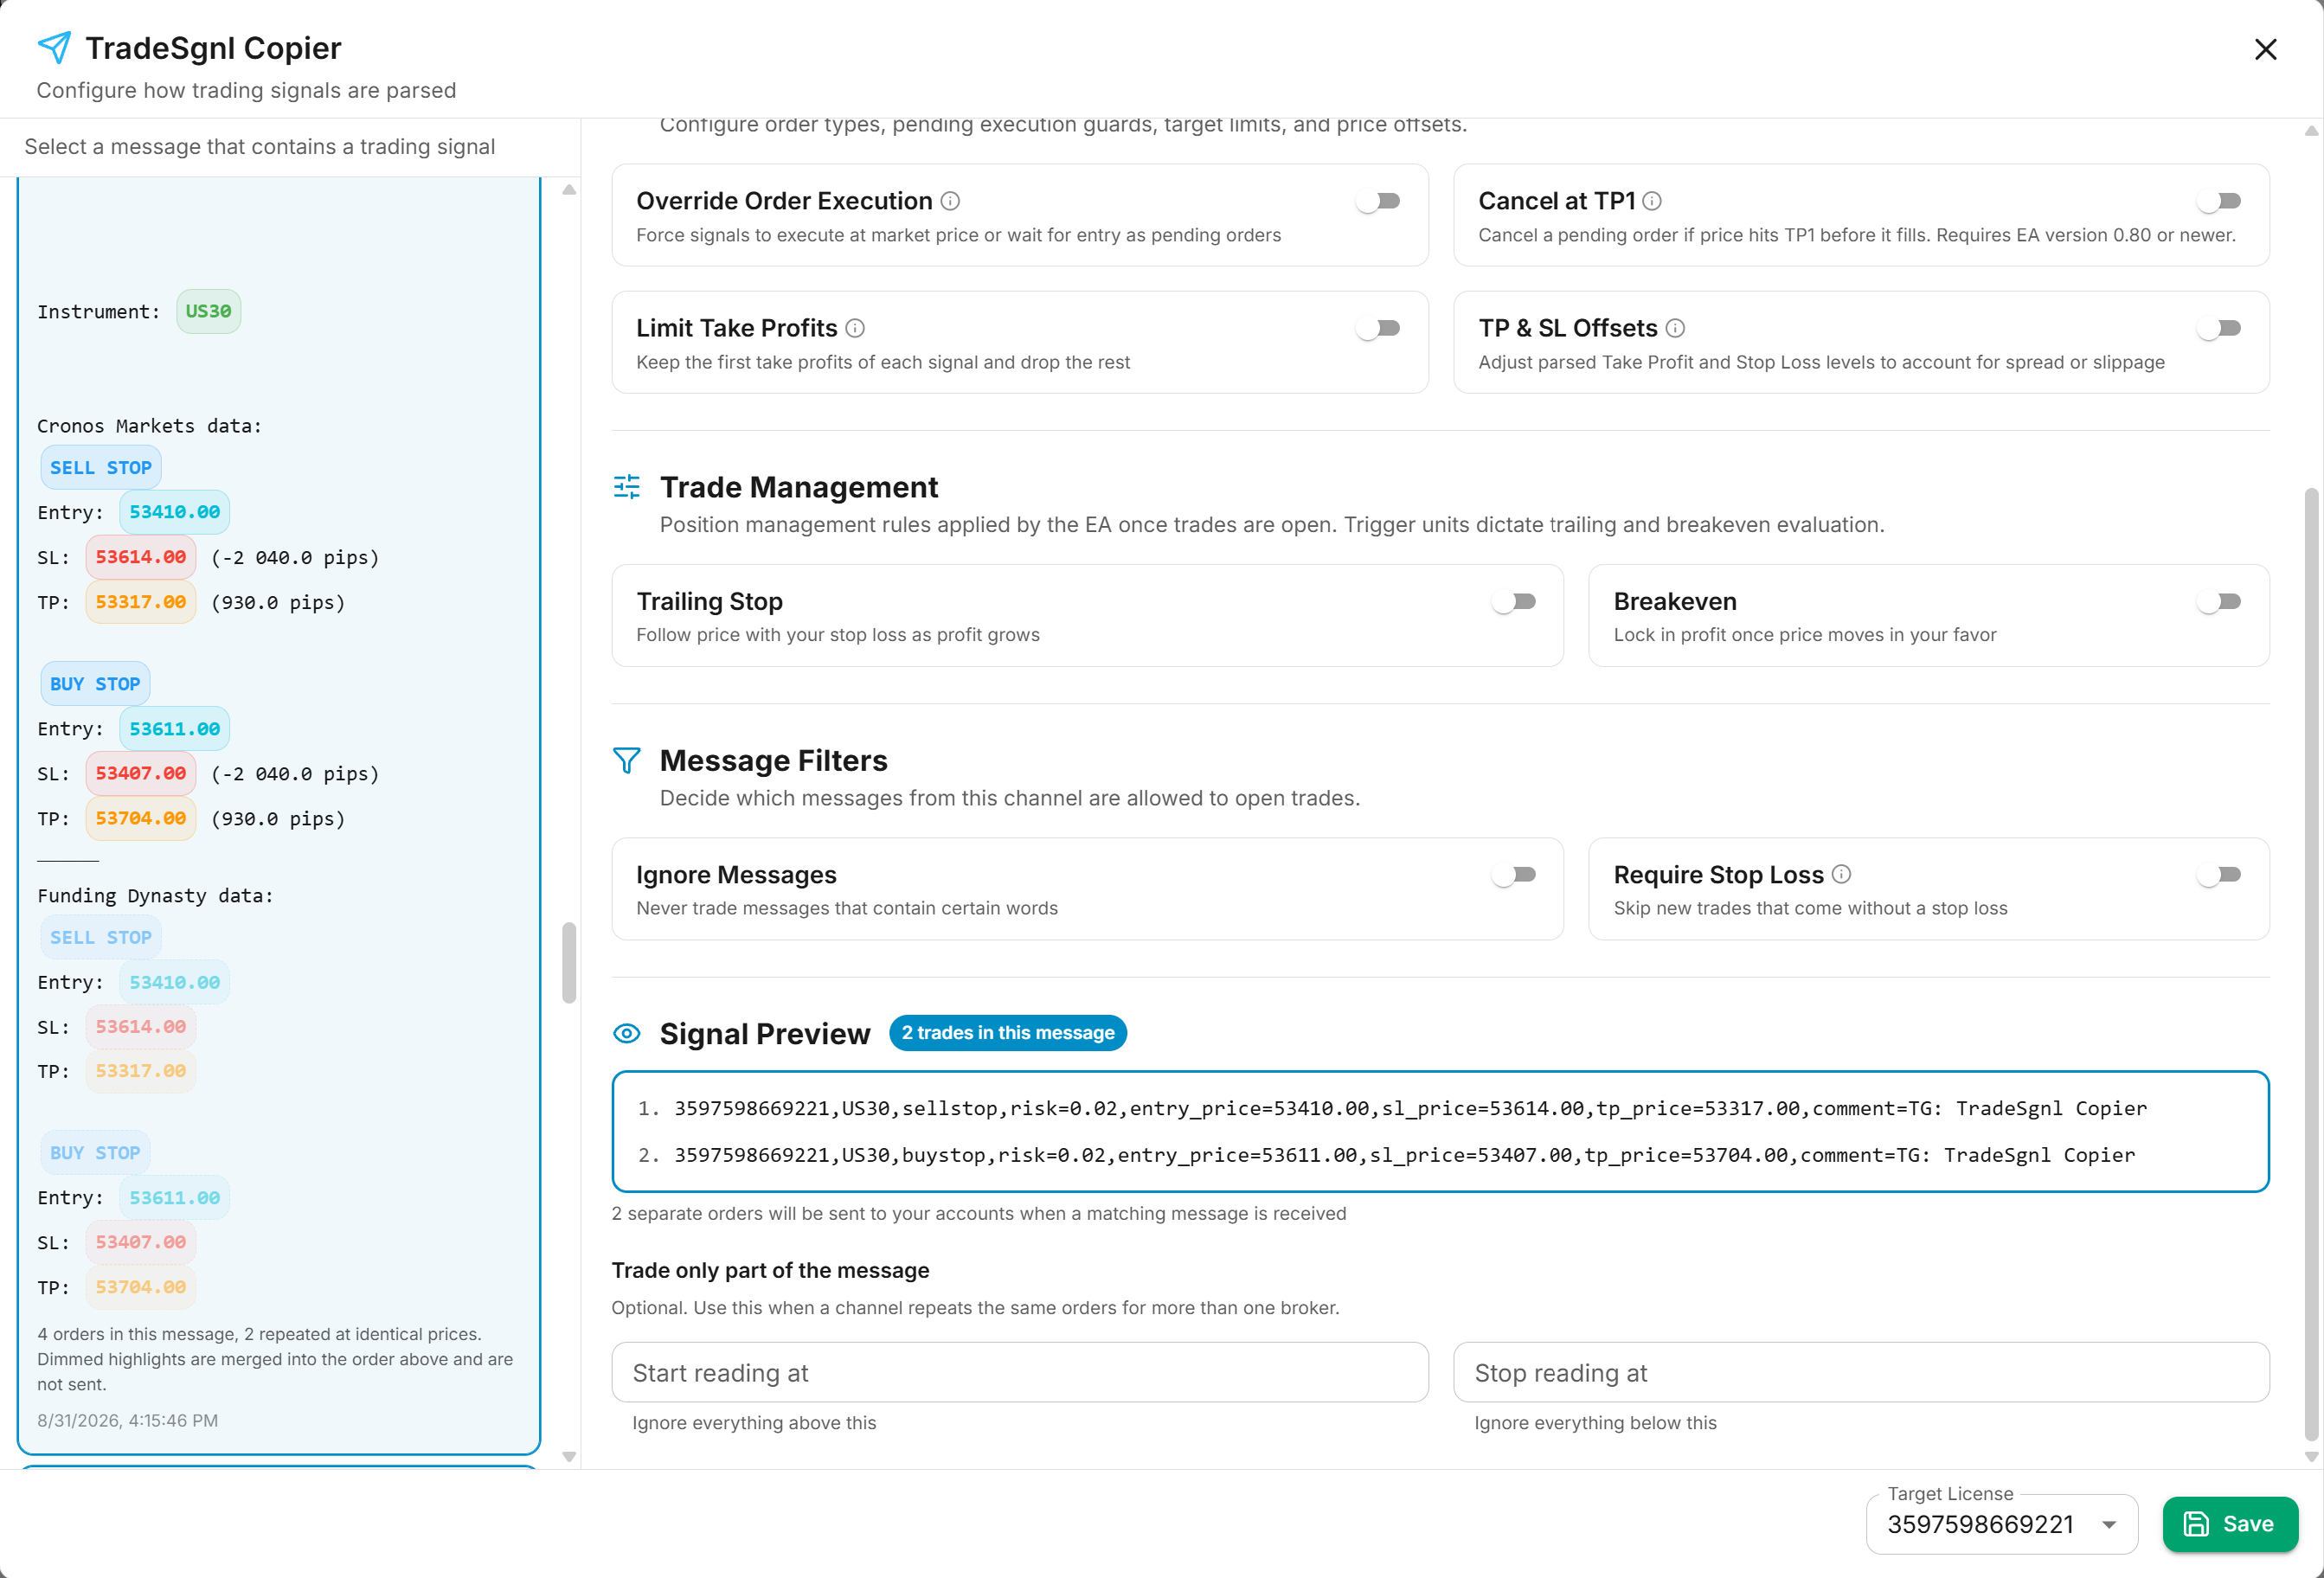
Task: Click the message list scrollbar thumb
Action: tap(569, 962)
